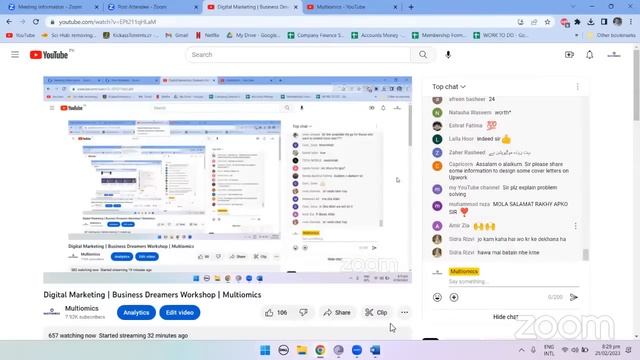This screenshot has width=640, height=360.
Task: Like the video with thumbs up
Action: click(276, 313)
